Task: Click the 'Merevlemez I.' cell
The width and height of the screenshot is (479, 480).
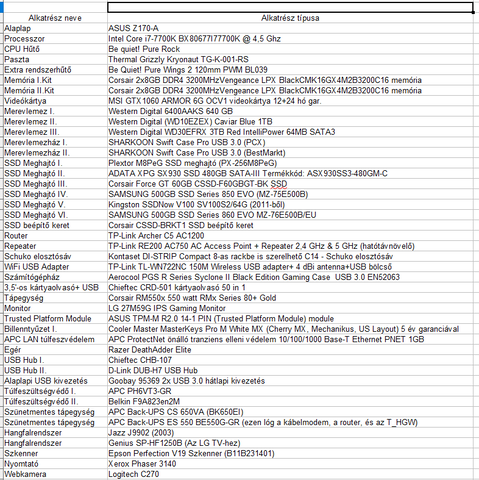Action: tap(55, 111)
